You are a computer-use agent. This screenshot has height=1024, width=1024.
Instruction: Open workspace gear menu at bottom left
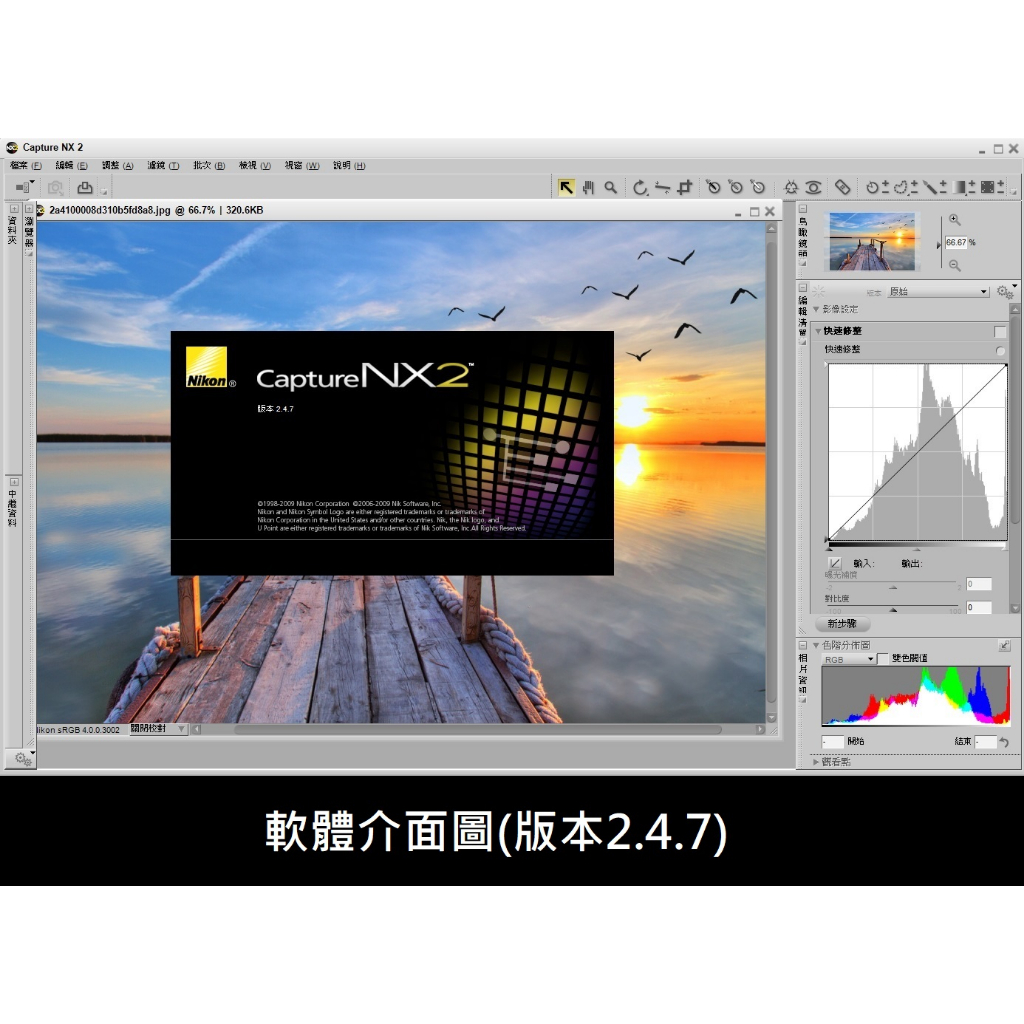pos(24,758)
